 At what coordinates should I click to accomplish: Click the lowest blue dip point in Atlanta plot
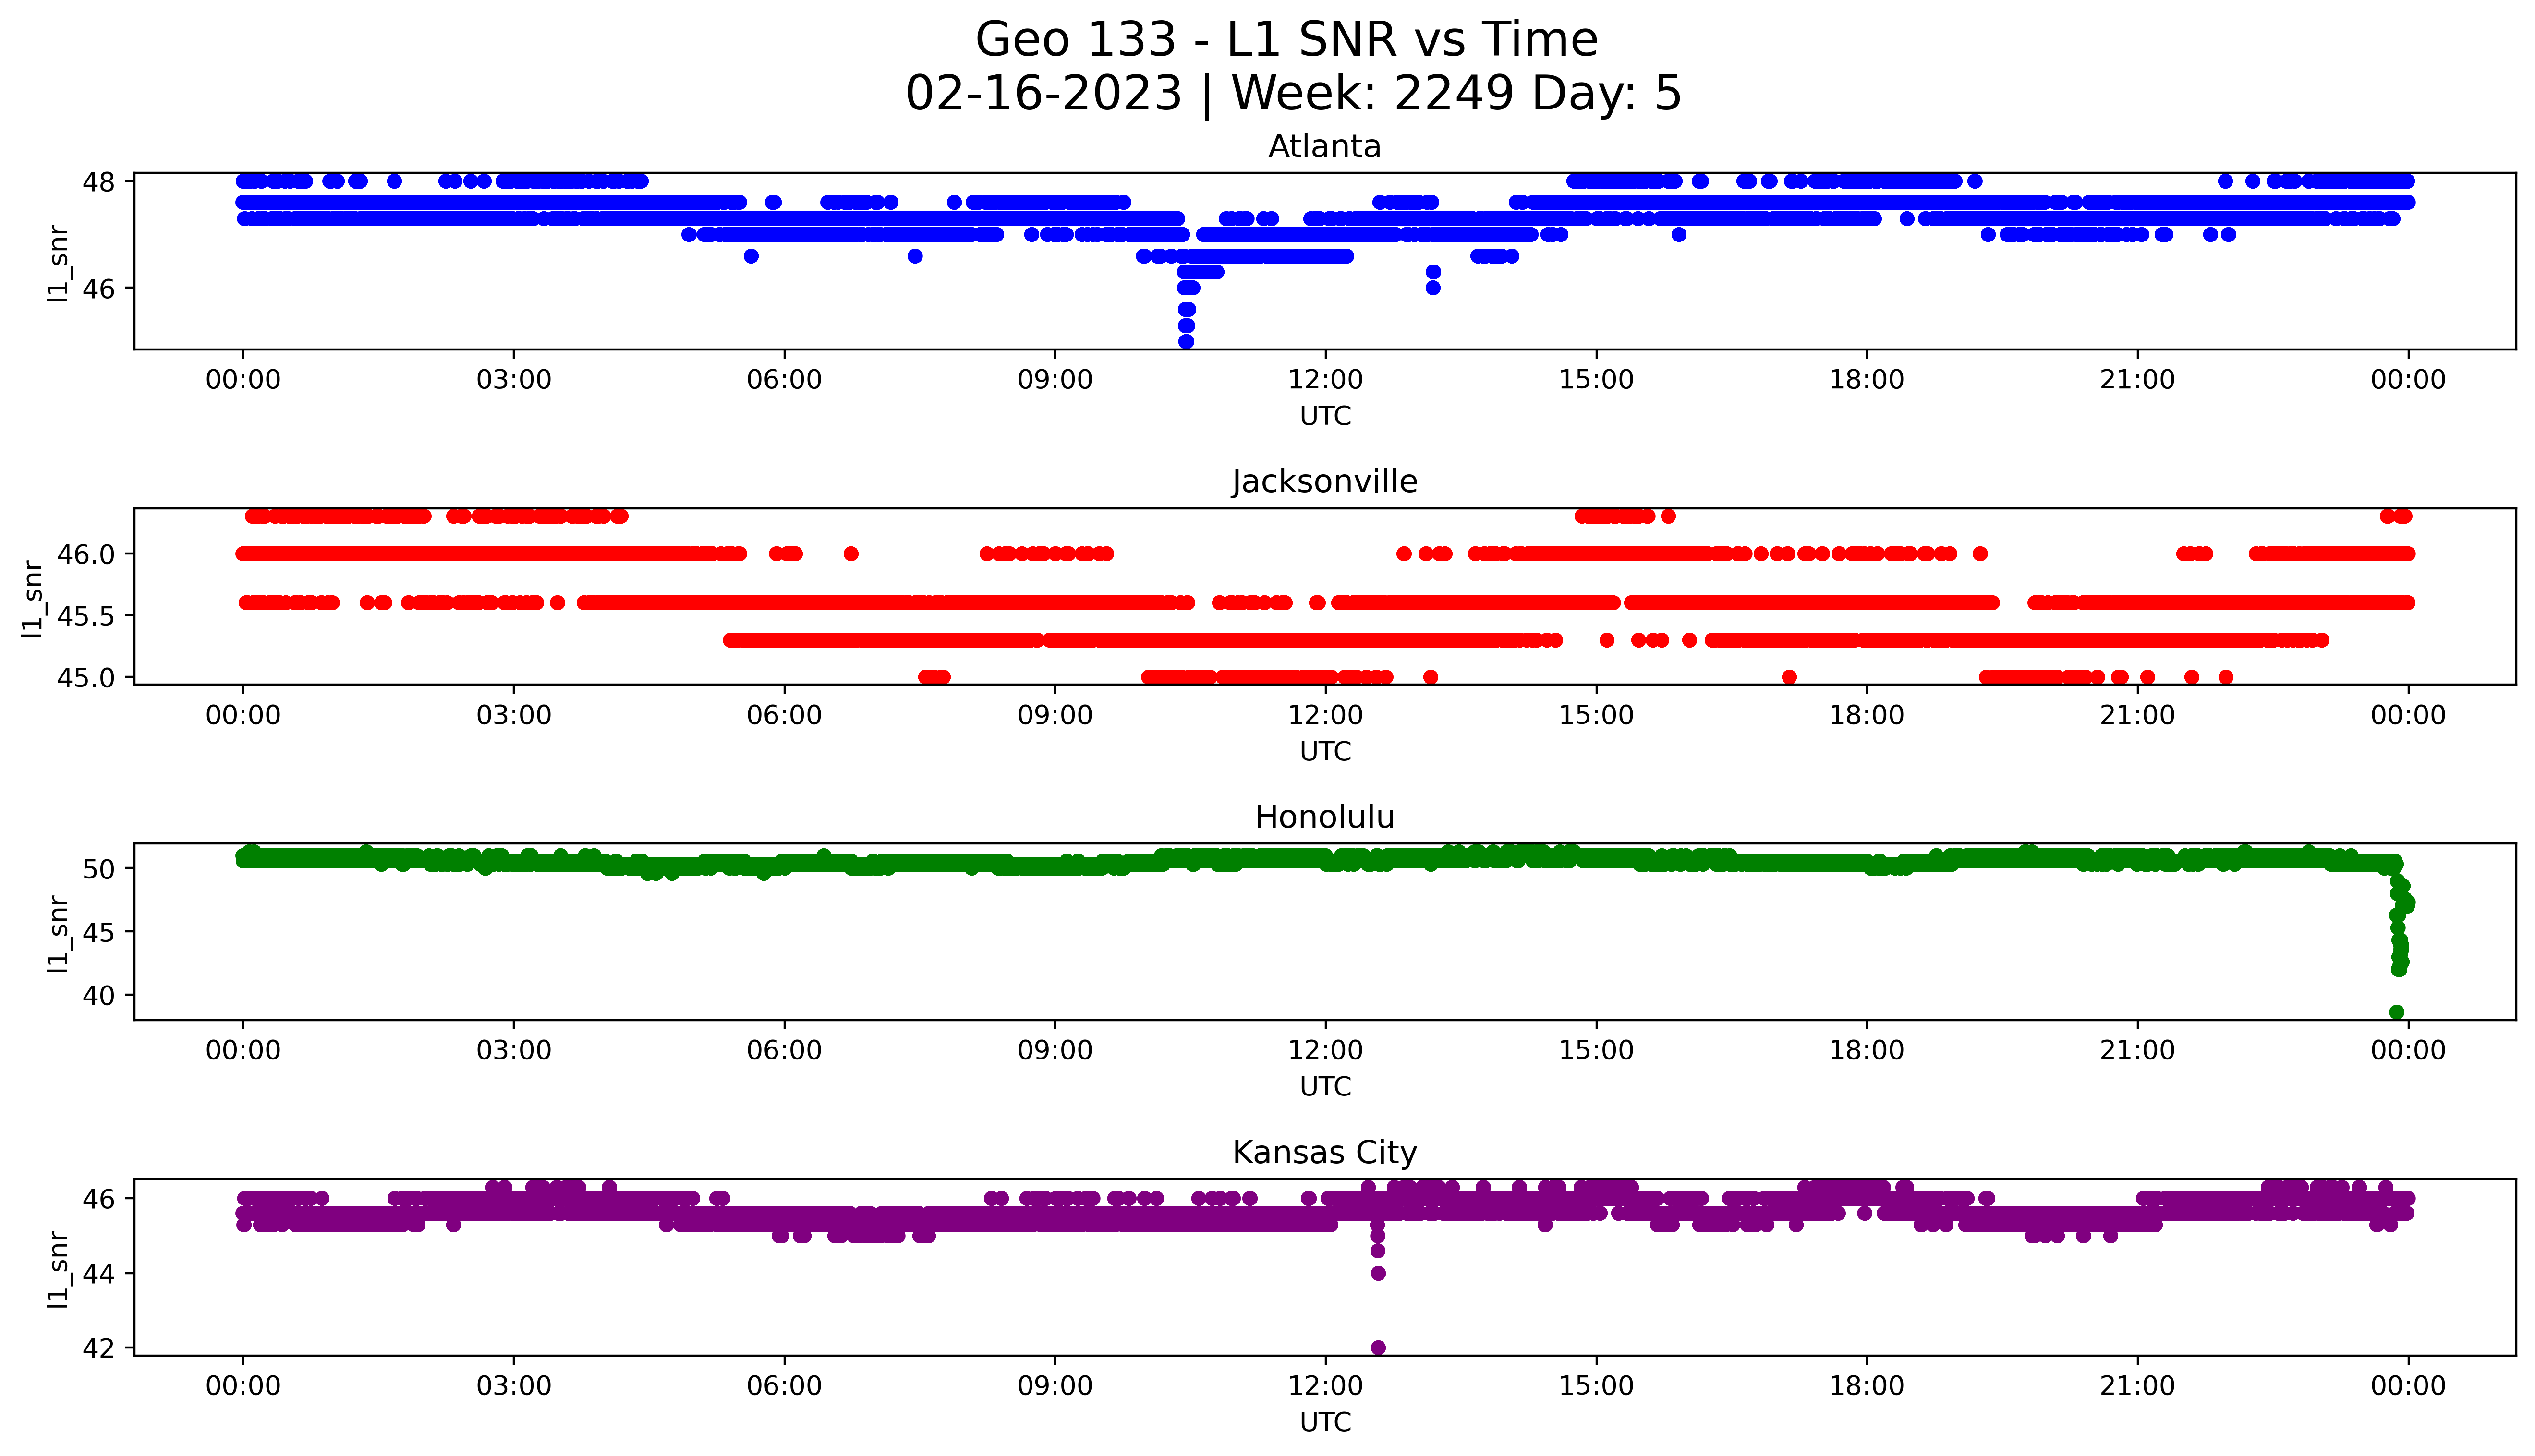pyautogui.click(x=1186, y=342)
